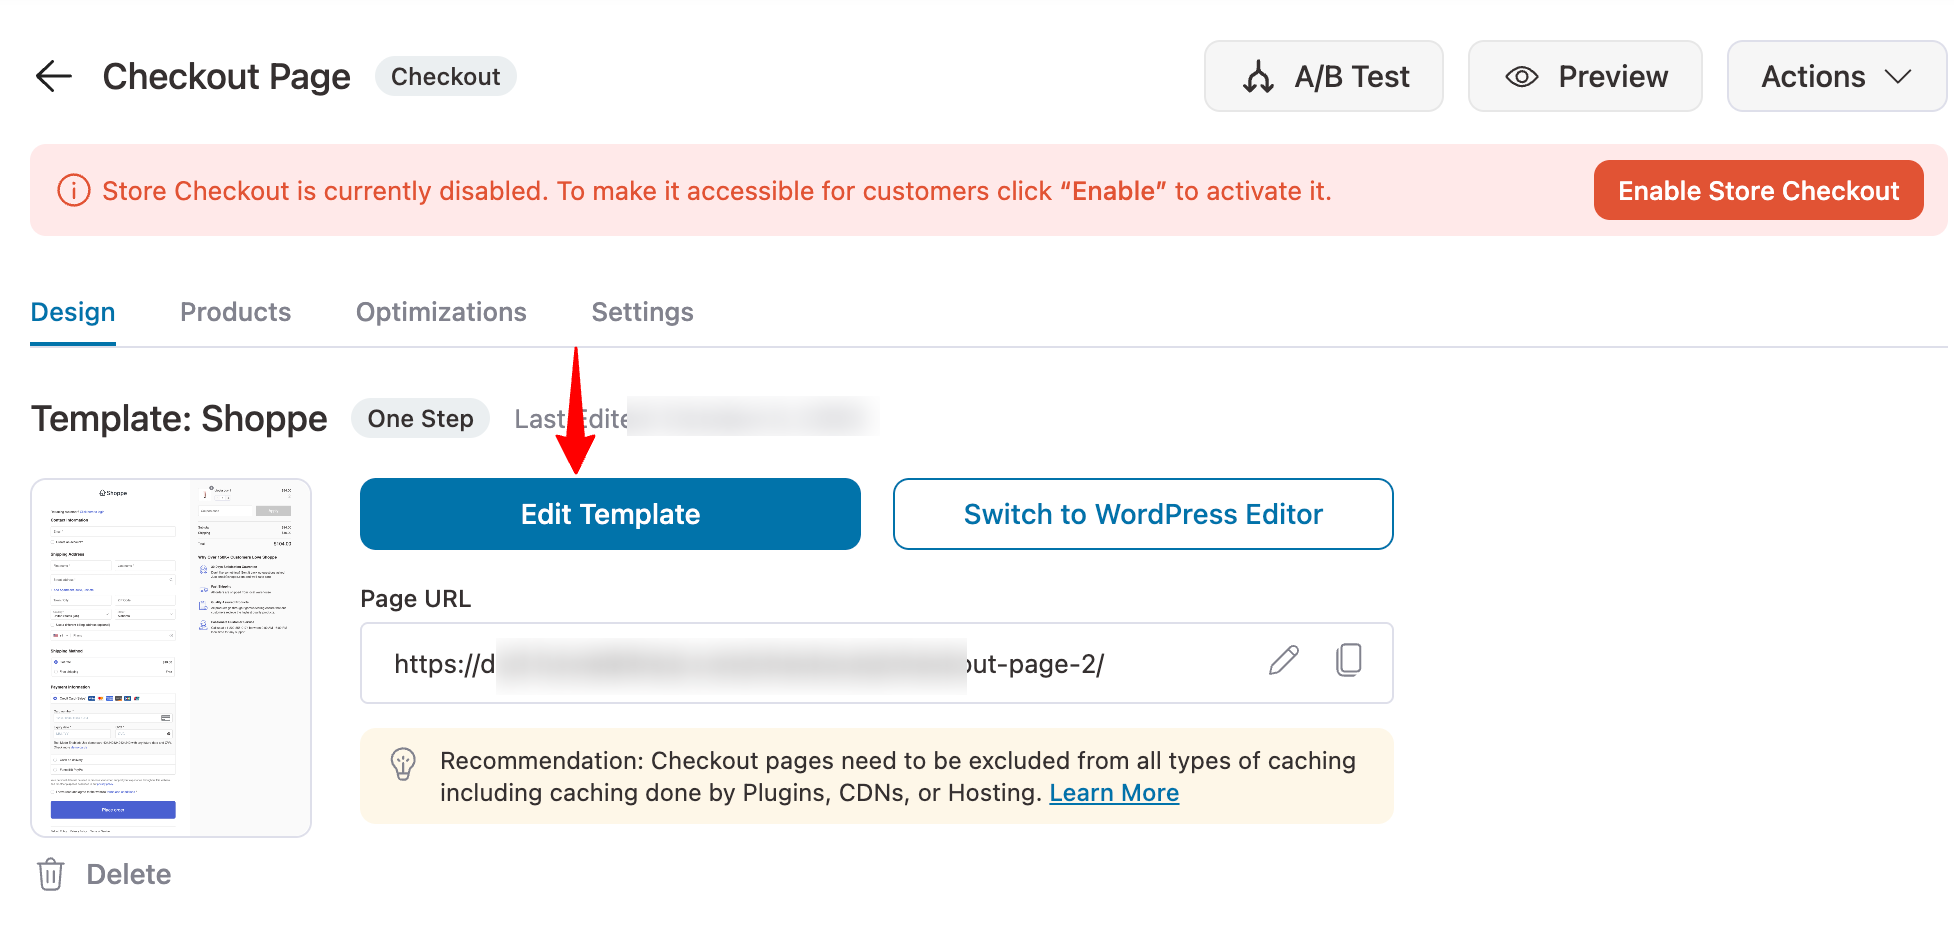Click the Page URL field

pyautogui.click(x=800, y=663)
